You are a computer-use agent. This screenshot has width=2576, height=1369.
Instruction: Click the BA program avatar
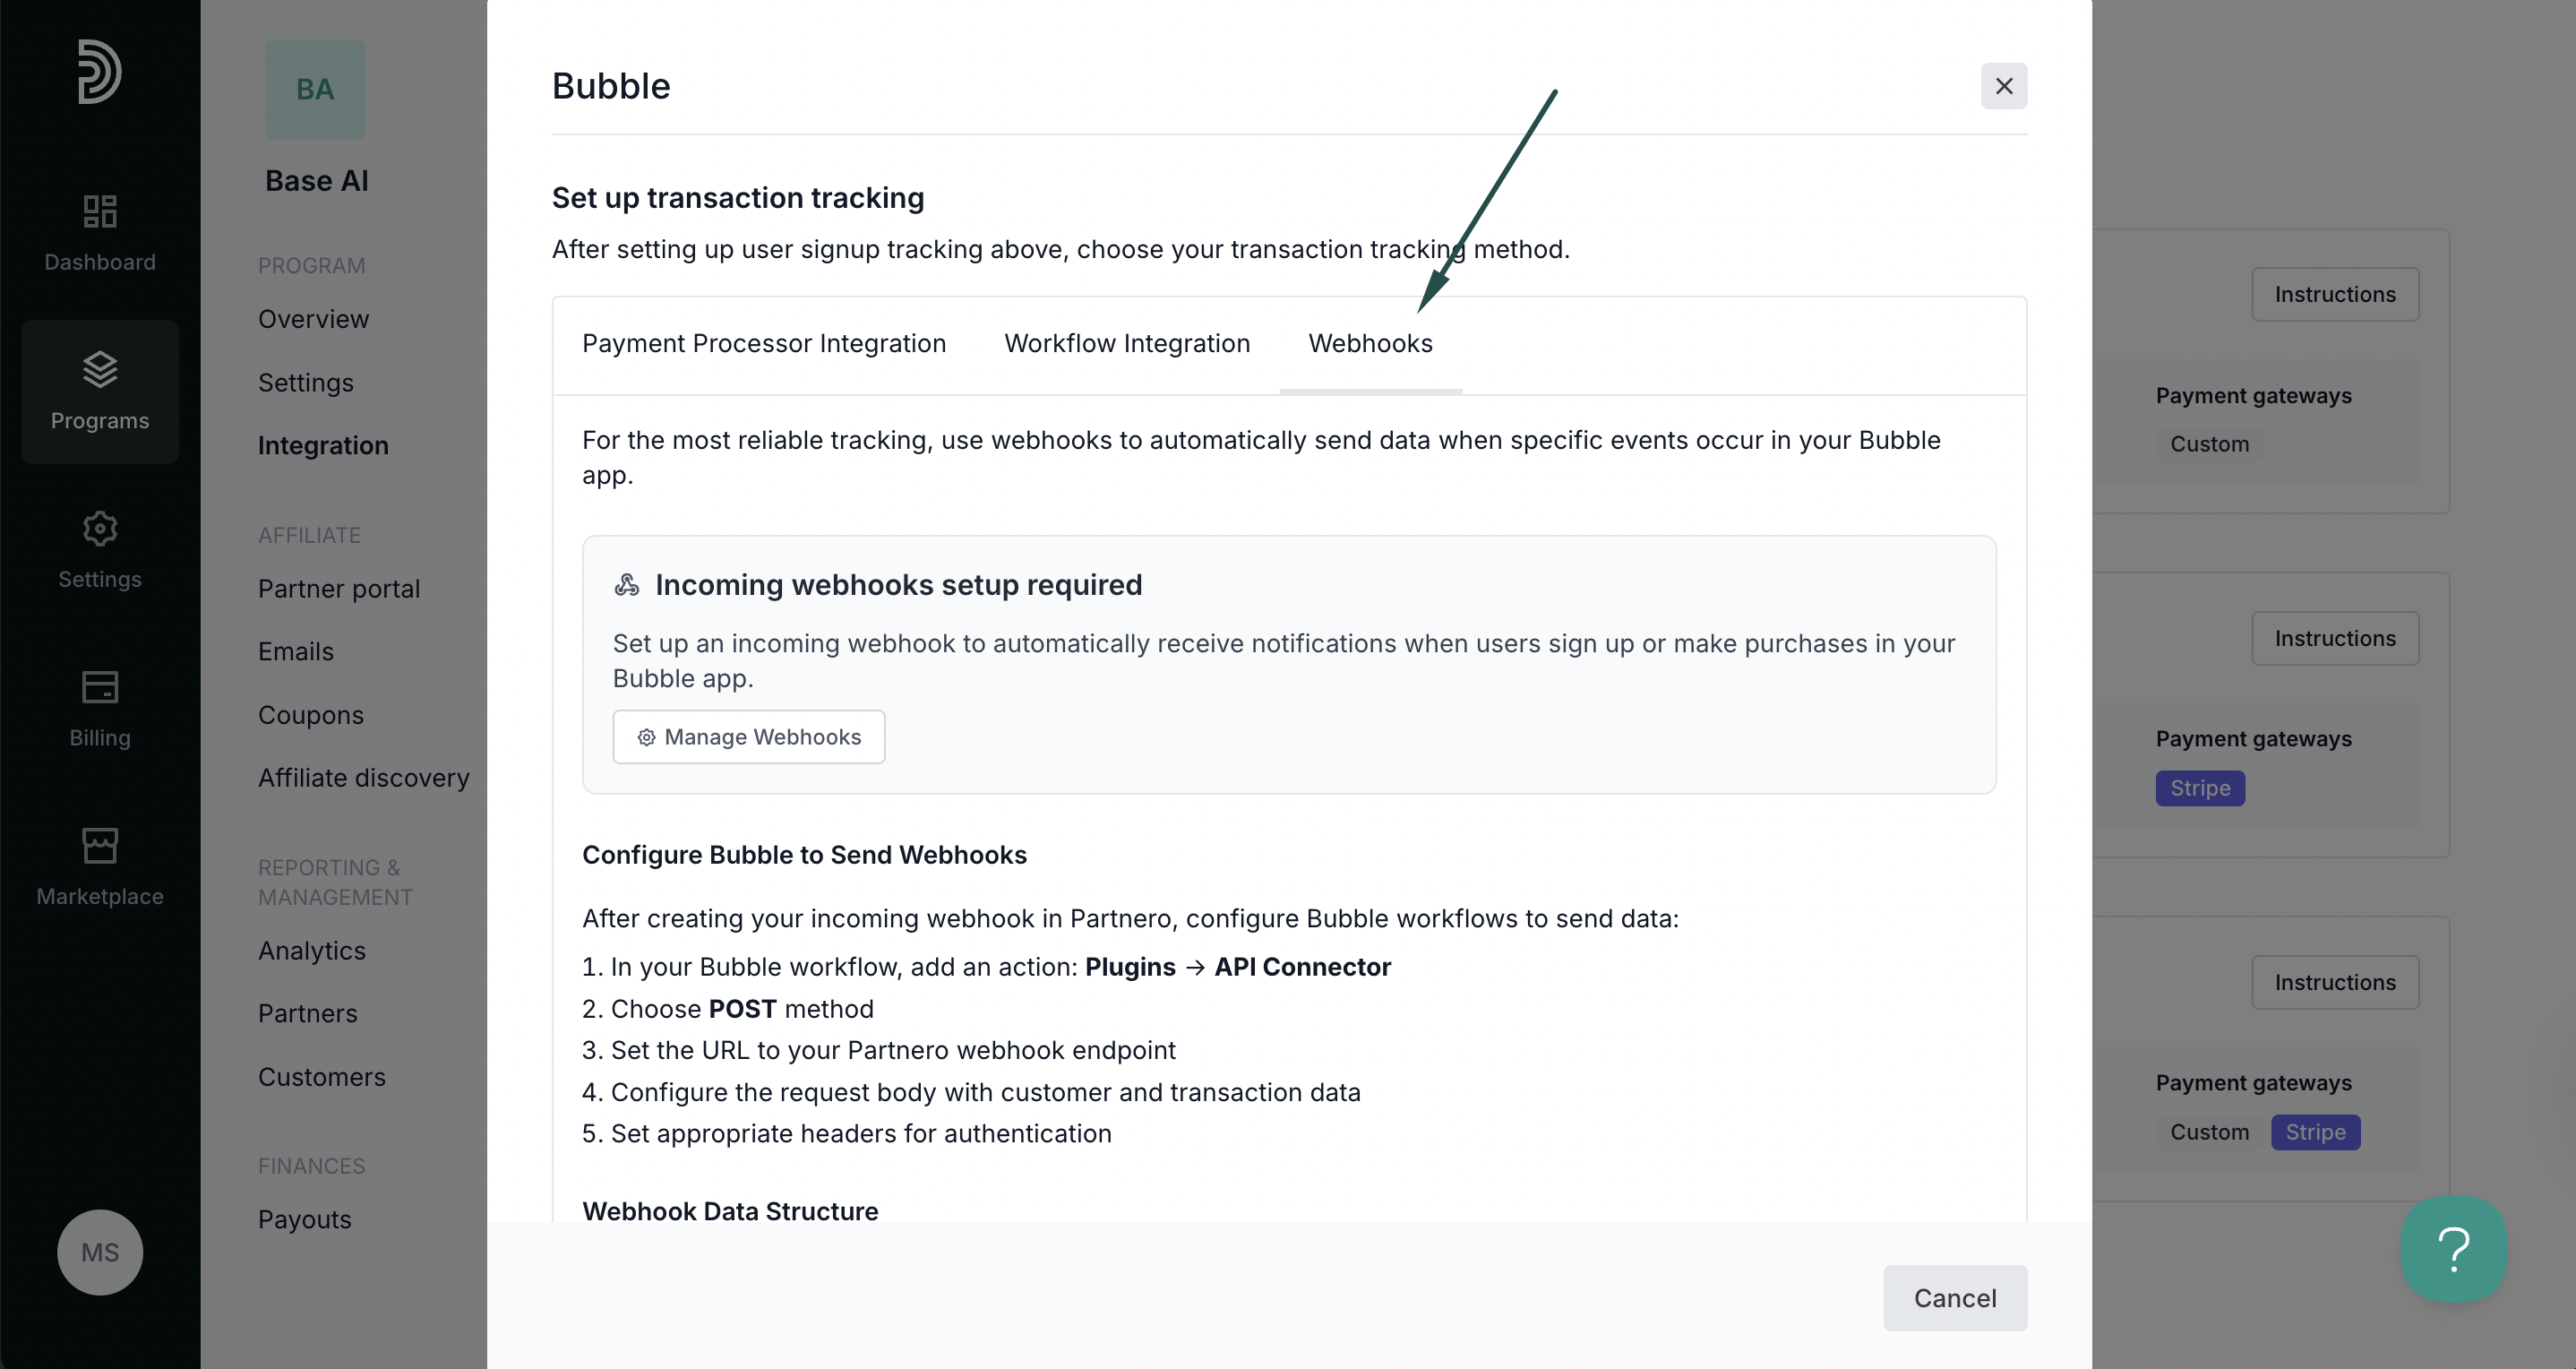tap(315, 89)
